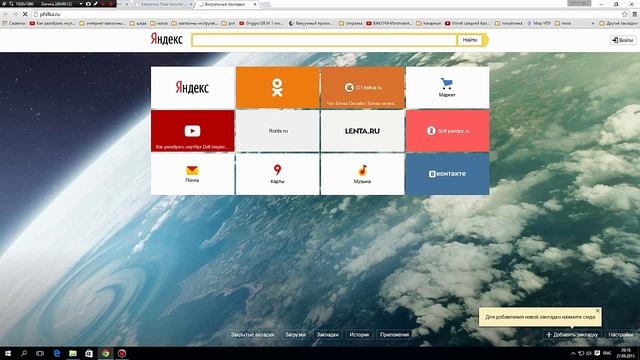Viewport: 640px width, 360px height.
Task: Click the ENG language indicator
Action: pos(607,353)
